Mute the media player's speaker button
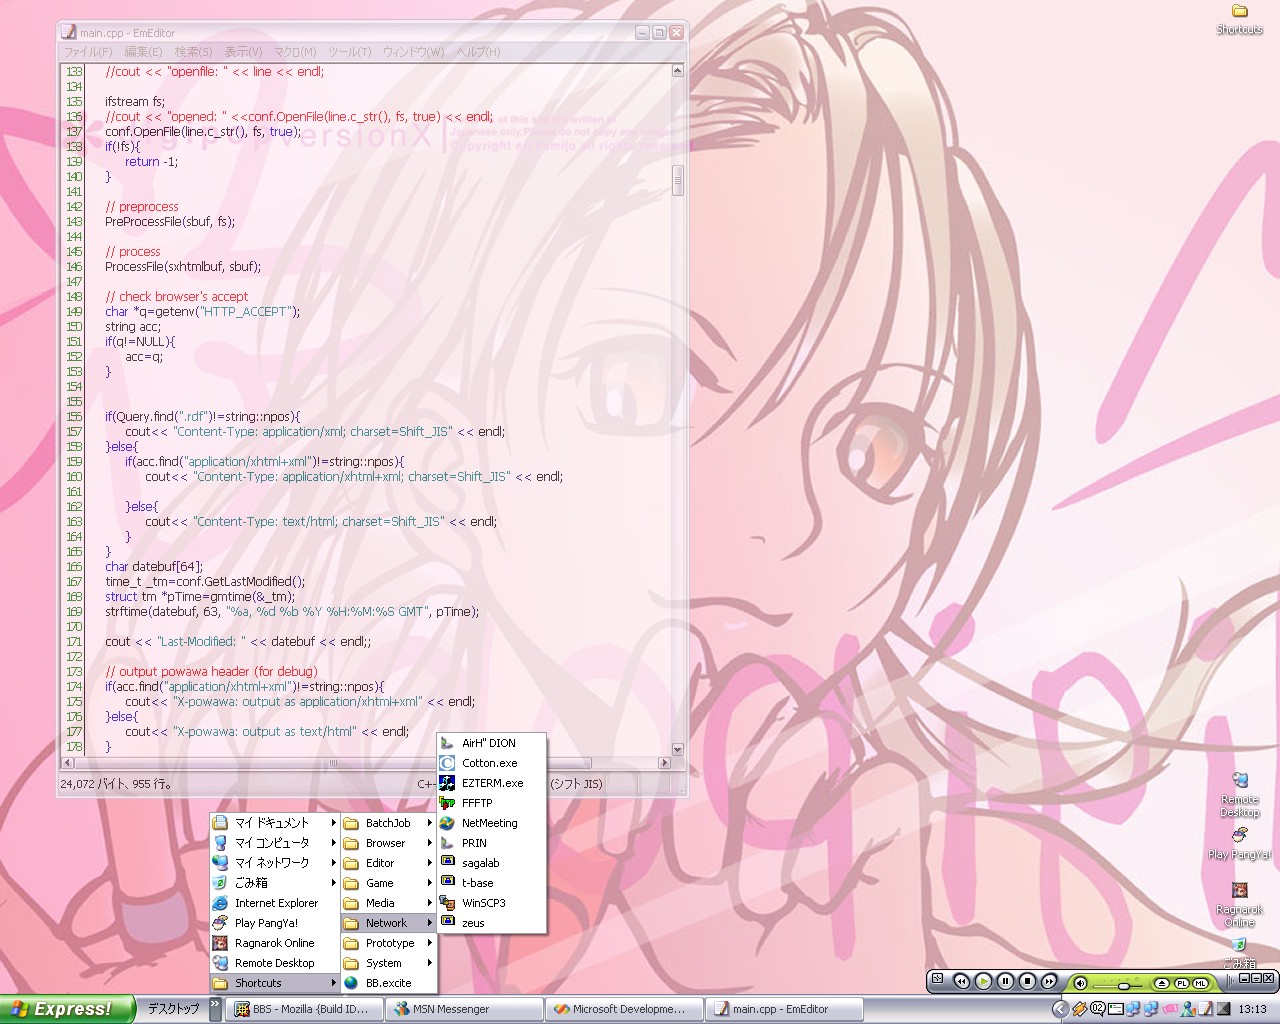The width and height of the screenshot is (1280, 1024). pos(1080,983)
